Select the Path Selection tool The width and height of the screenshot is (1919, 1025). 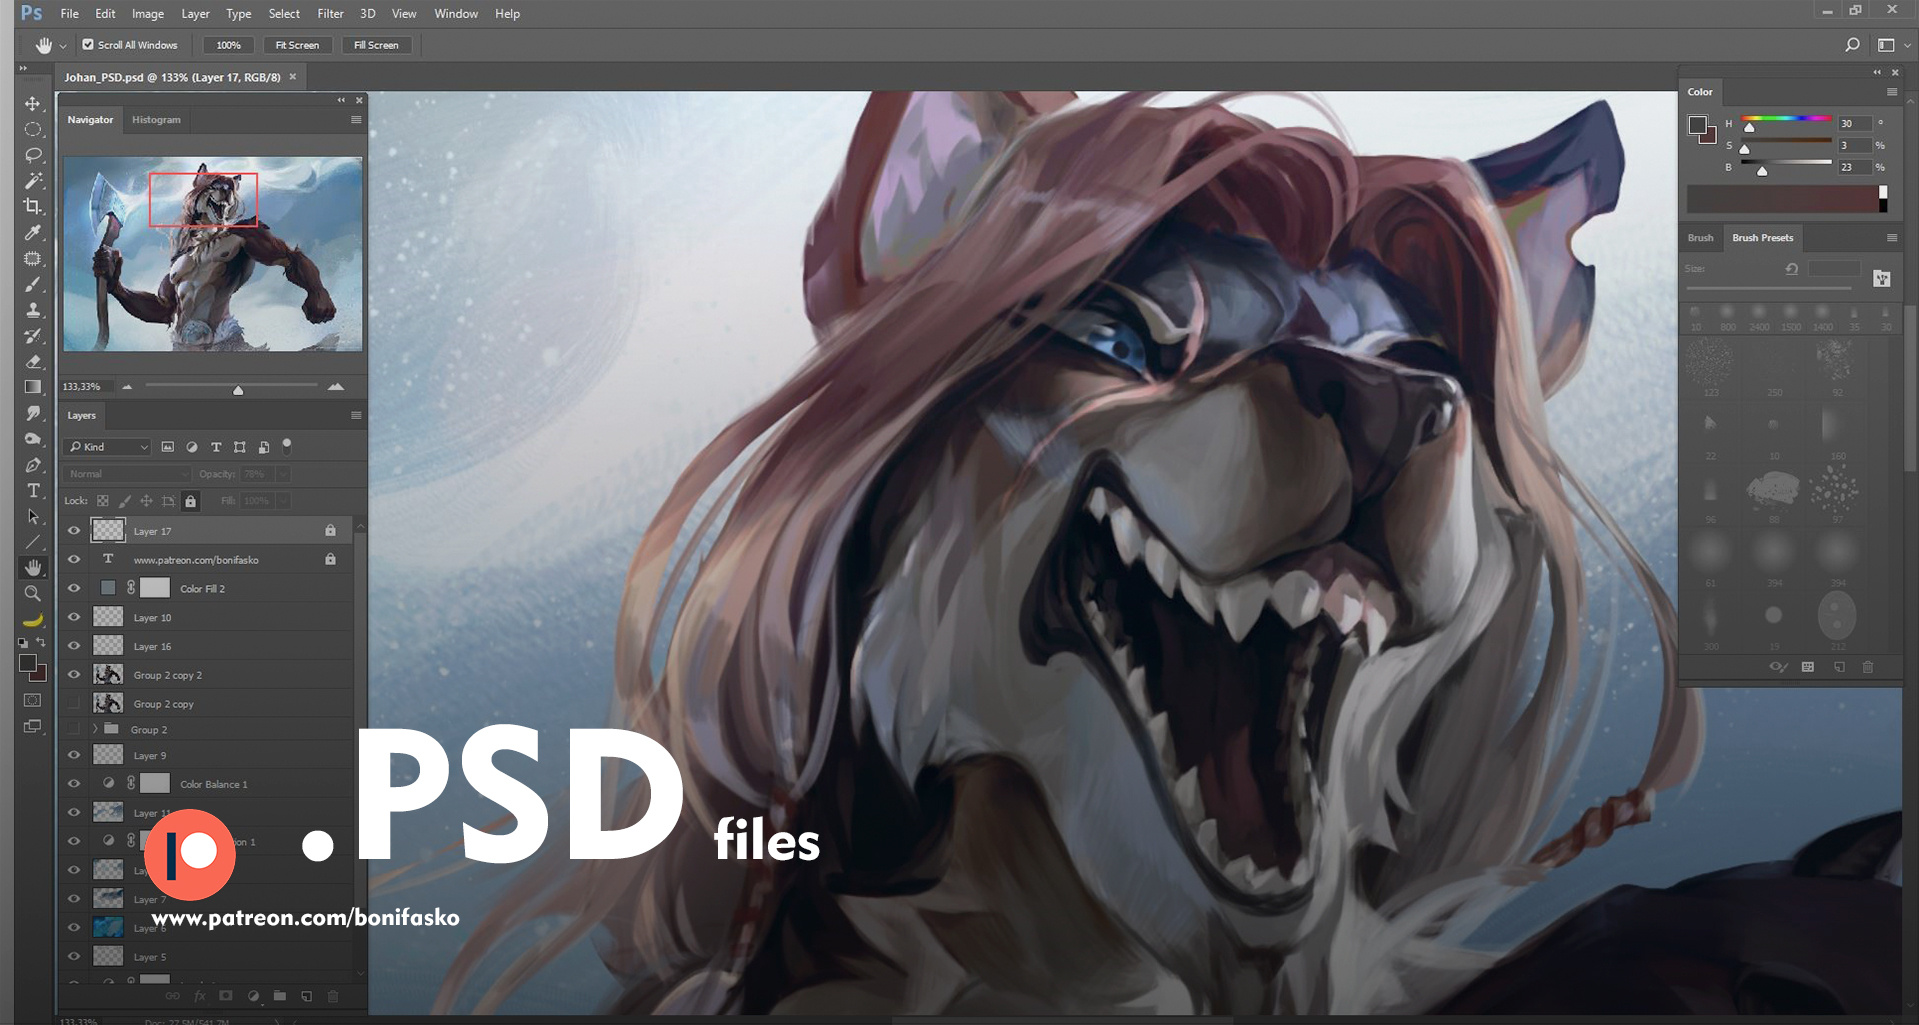click(x=33, y=517)
